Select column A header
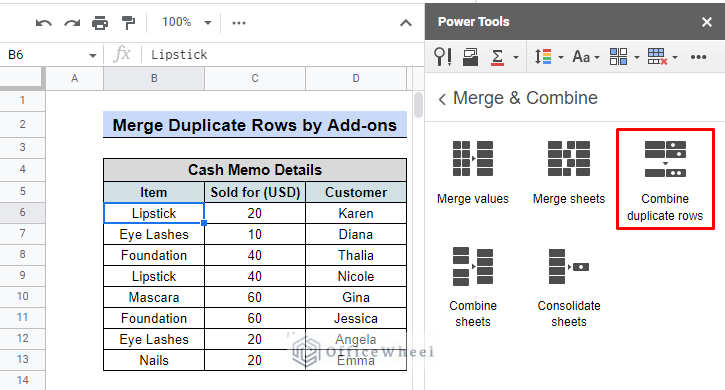Screen dimensions: 725x390 coord(74,79)
